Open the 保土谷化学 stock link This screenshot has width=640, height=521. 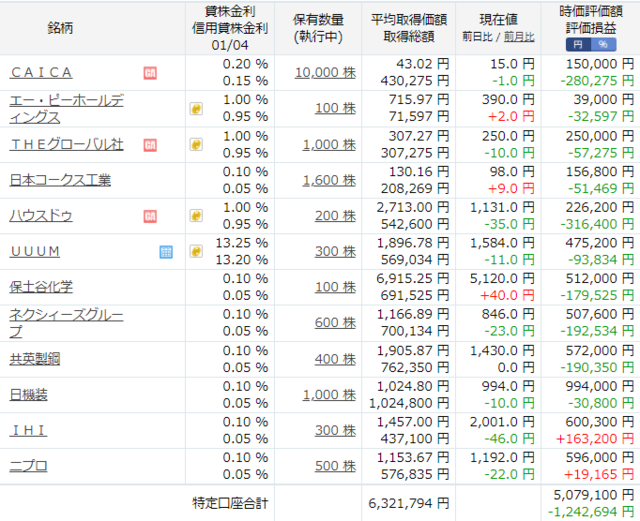(x=41, y=287)
